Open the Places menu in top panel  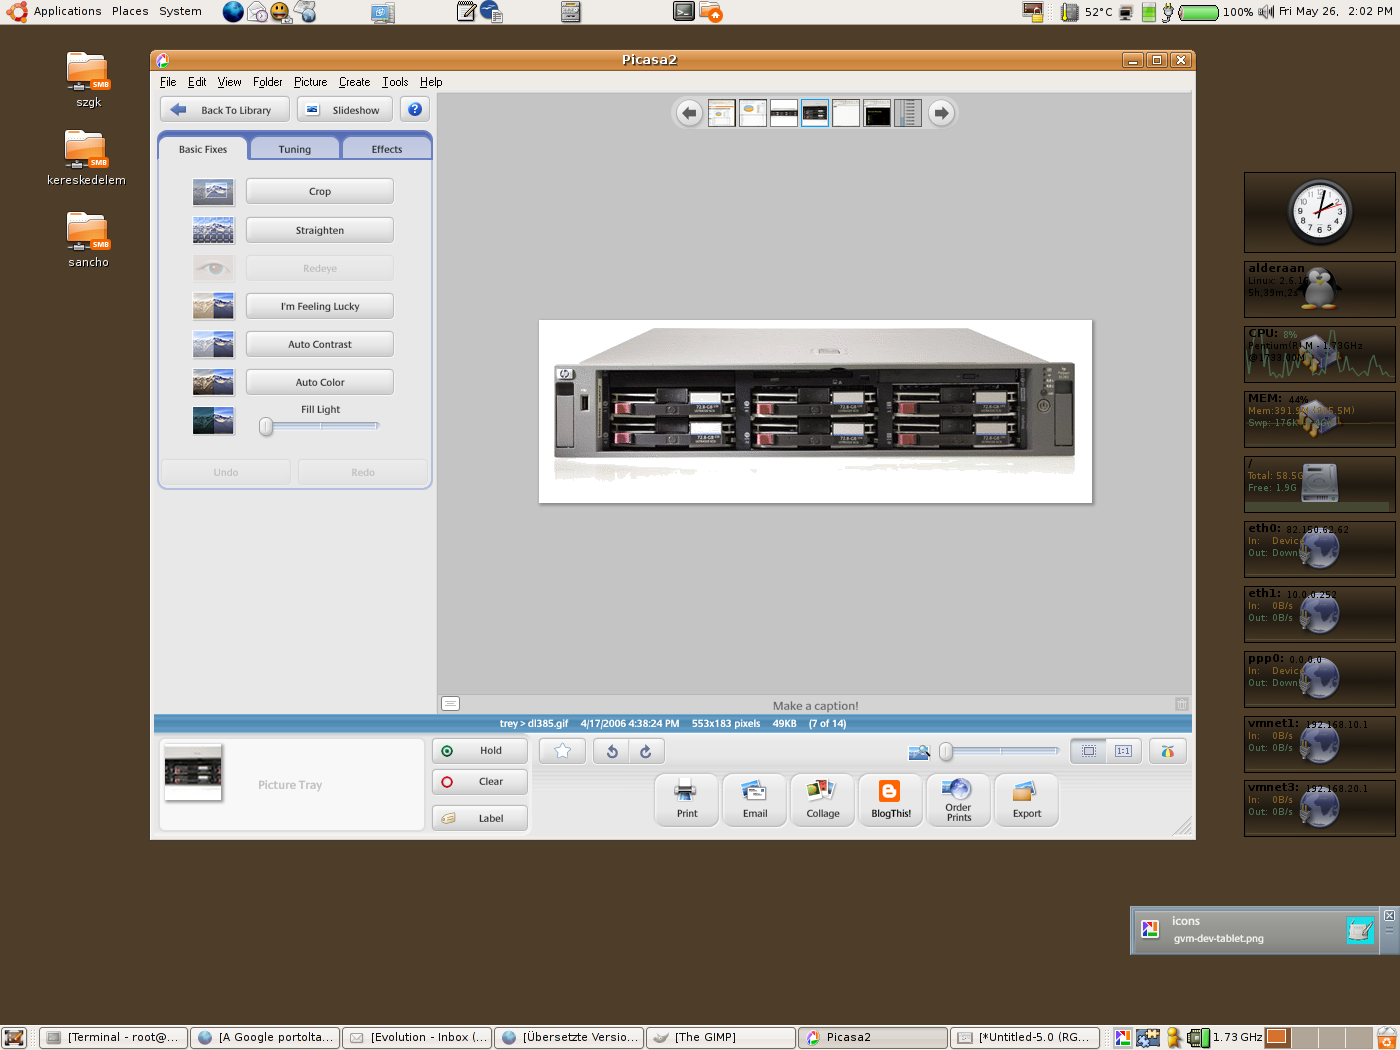130,12
